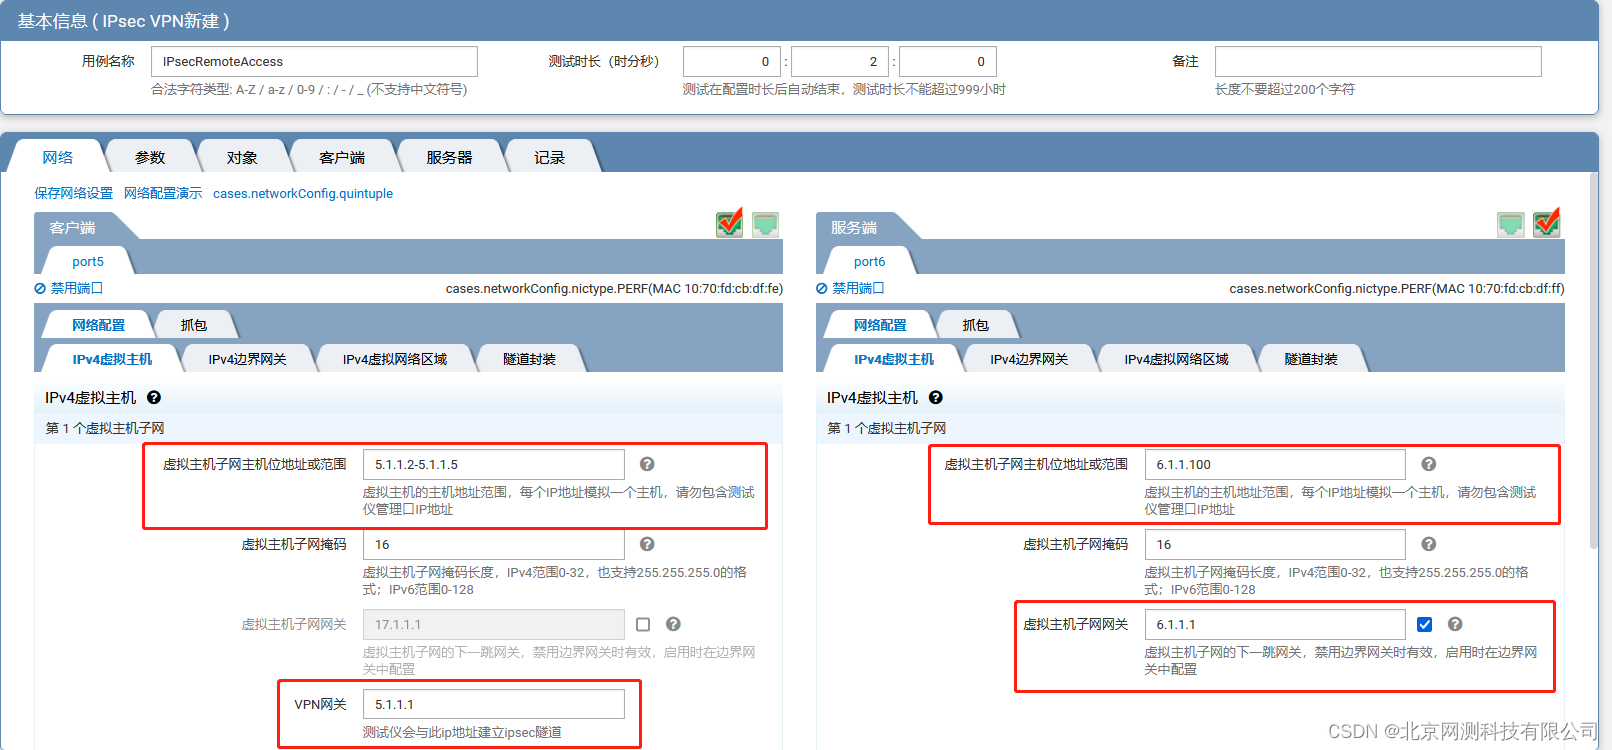Screen dimensions: 1612x750
Task: Select the 网络 tab
Action: [58, 157]
